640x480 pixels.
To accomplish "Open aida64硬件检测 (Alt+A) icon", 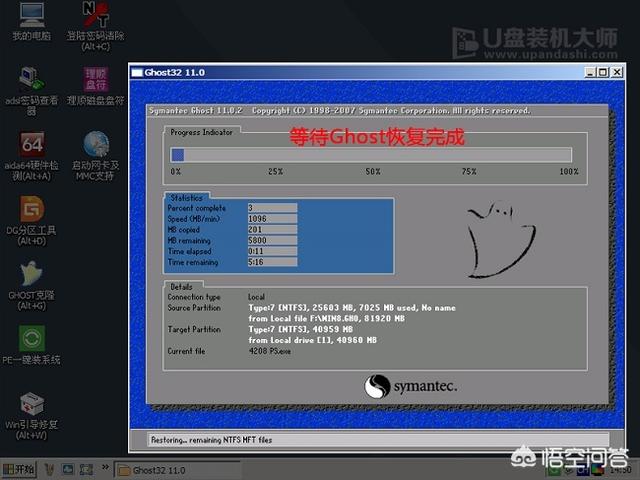I will click(31, 156).
